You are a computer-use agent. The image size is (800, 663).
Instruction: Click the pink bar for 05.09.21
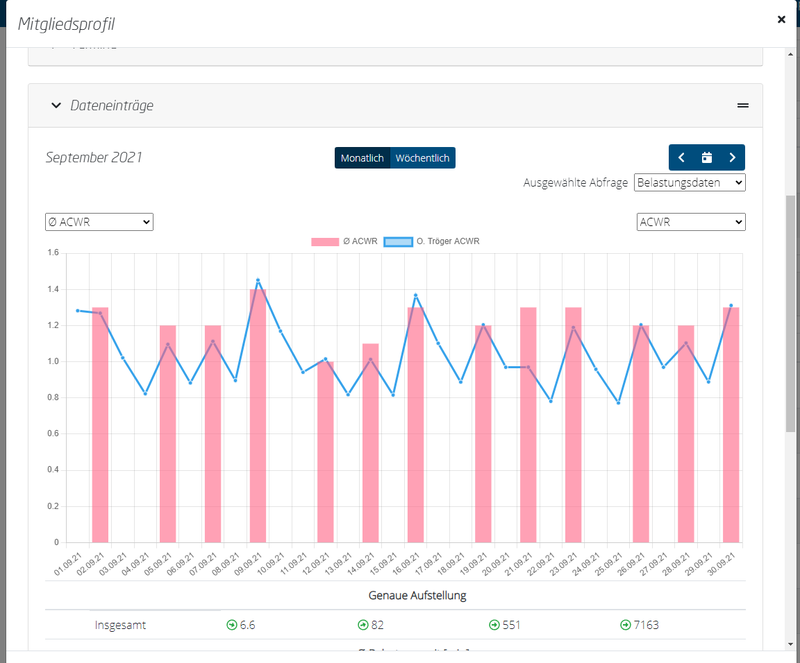click(168, 434)
